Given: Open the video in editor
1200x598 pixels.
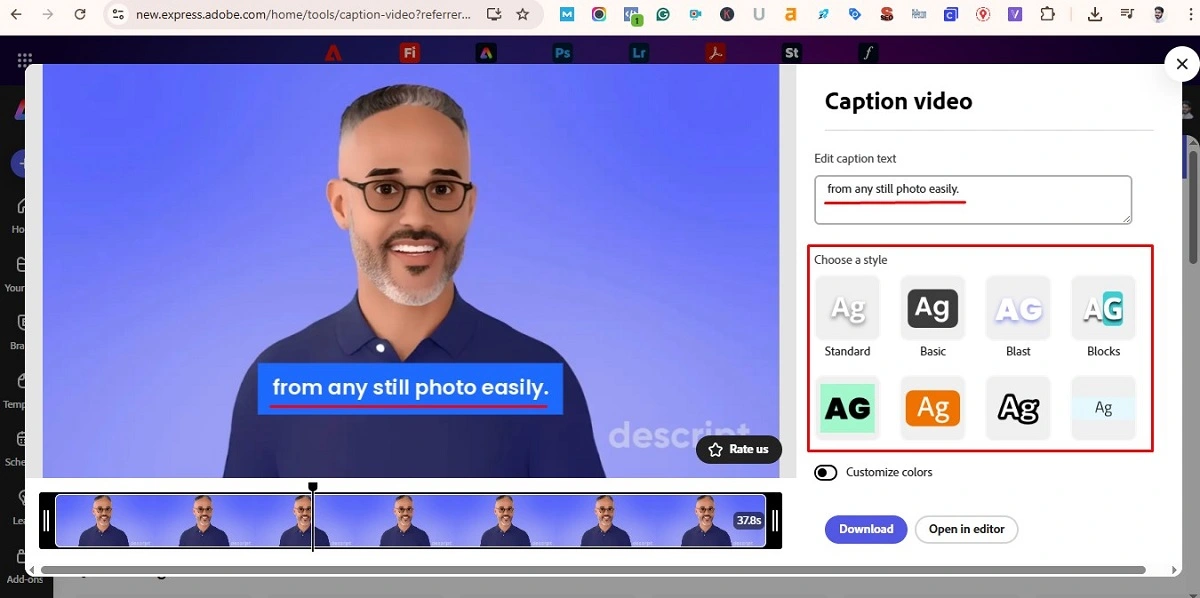Looking at the screenshot, I should pyautogui.click(x=966, y=529).
